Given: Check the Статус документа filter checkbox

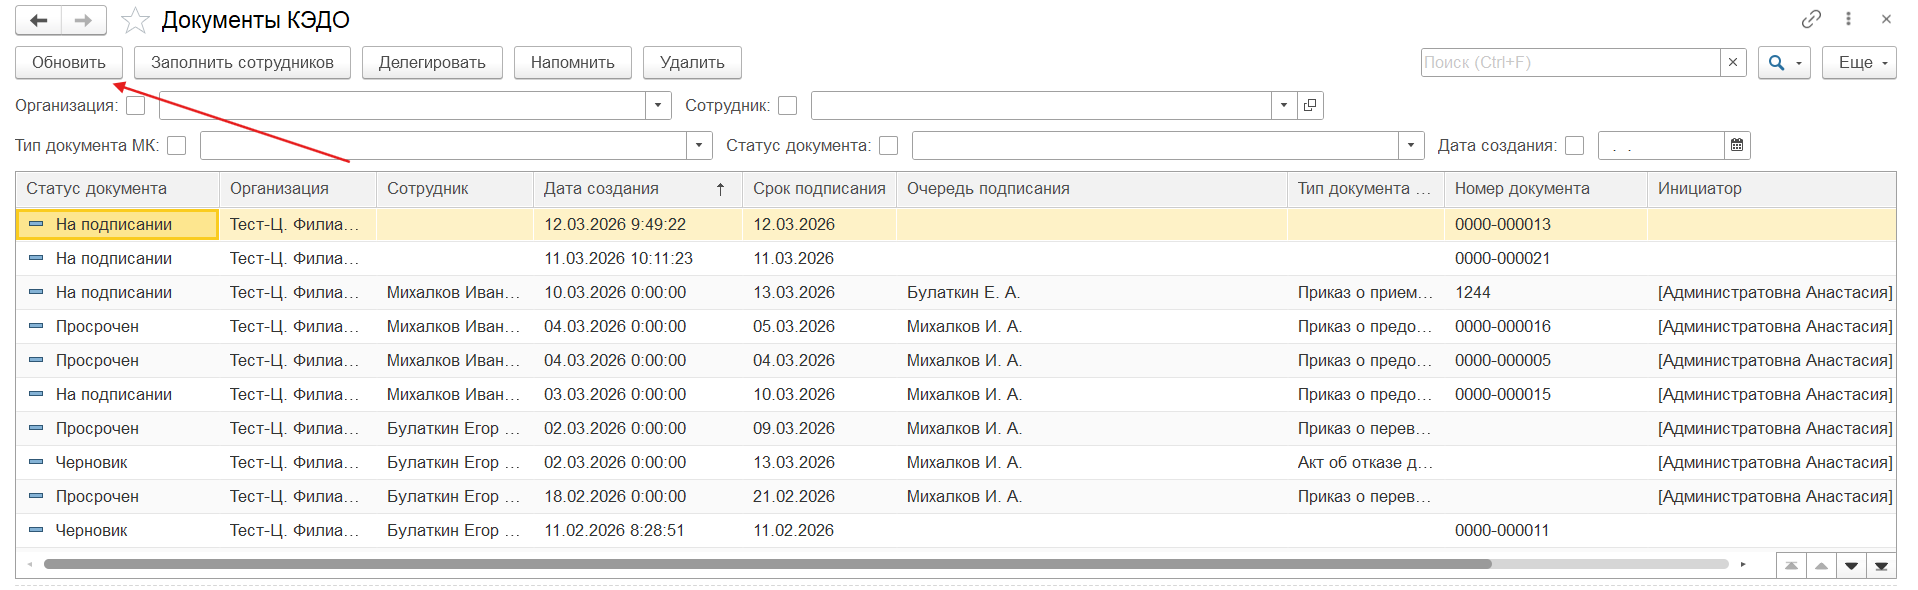Looking at the screenshot, I should point(888,145).
